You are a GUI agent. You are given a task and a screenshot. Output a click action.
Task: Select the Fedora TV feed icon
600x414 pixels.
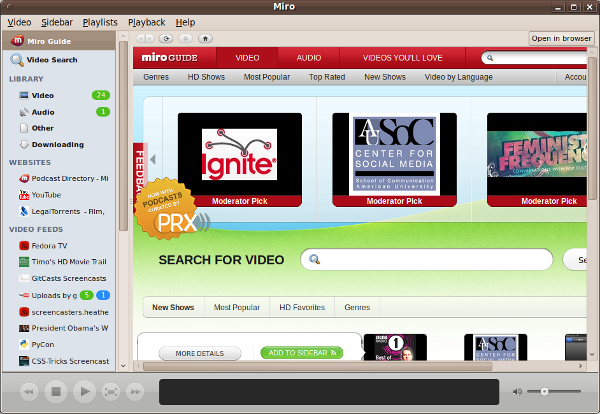[x=24, y=246]
